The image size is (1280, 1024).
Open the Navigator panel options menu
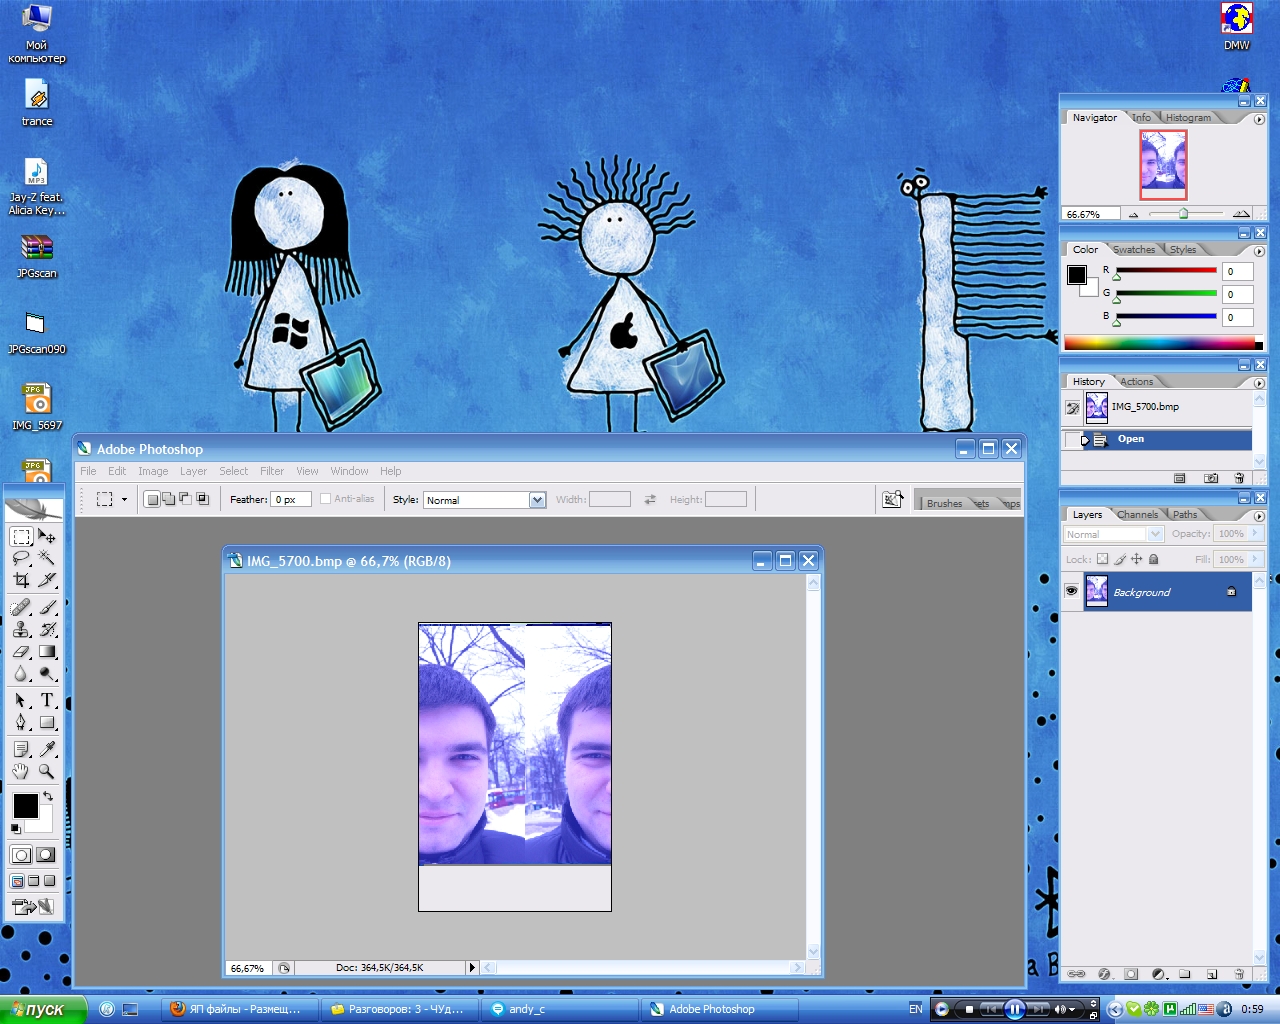(x=1259, y=119)
